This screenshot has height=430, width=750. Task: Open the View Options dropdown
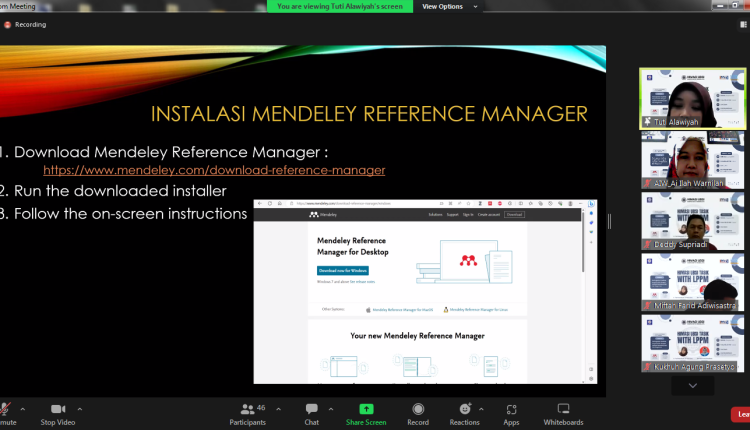point(449,6)
